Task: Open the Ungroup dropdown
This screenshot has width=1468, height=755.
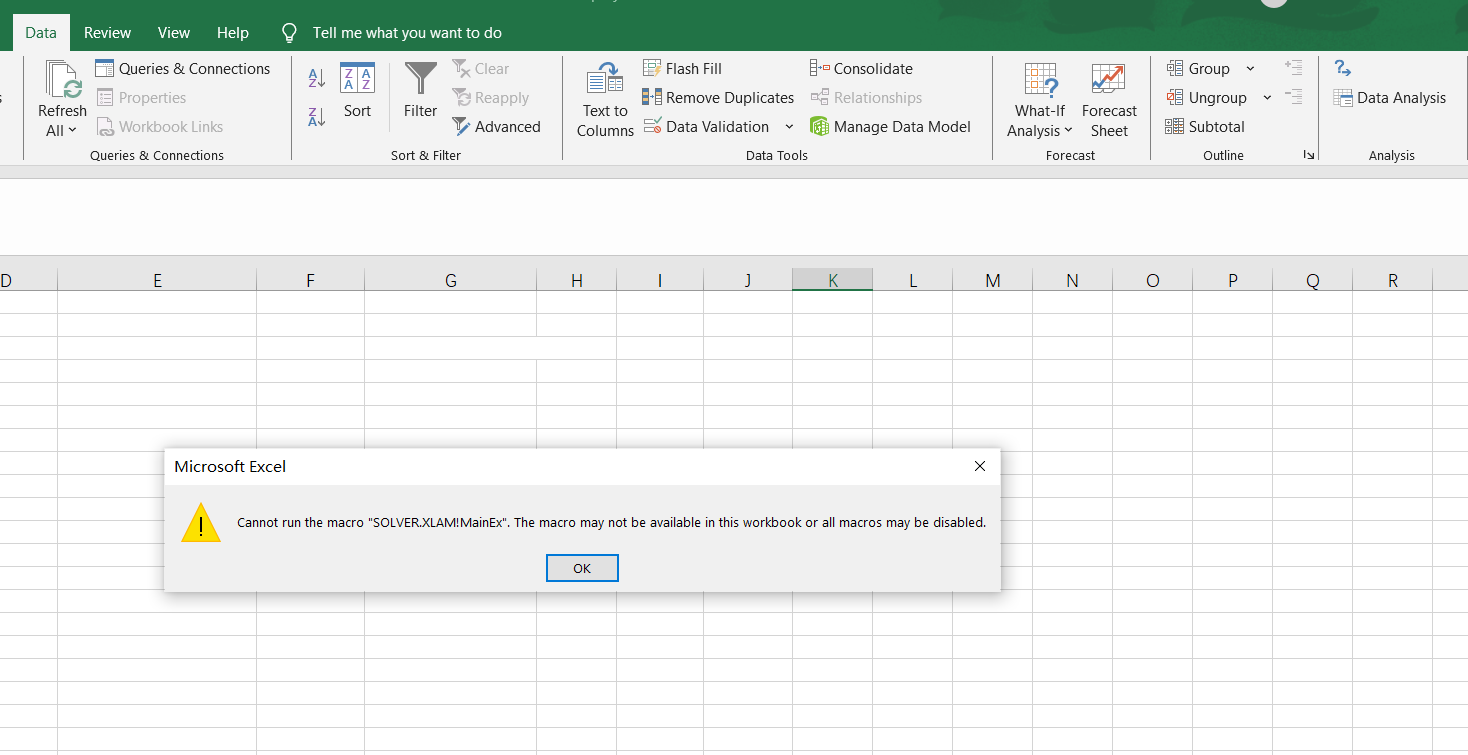Action: pos(1266,97)
